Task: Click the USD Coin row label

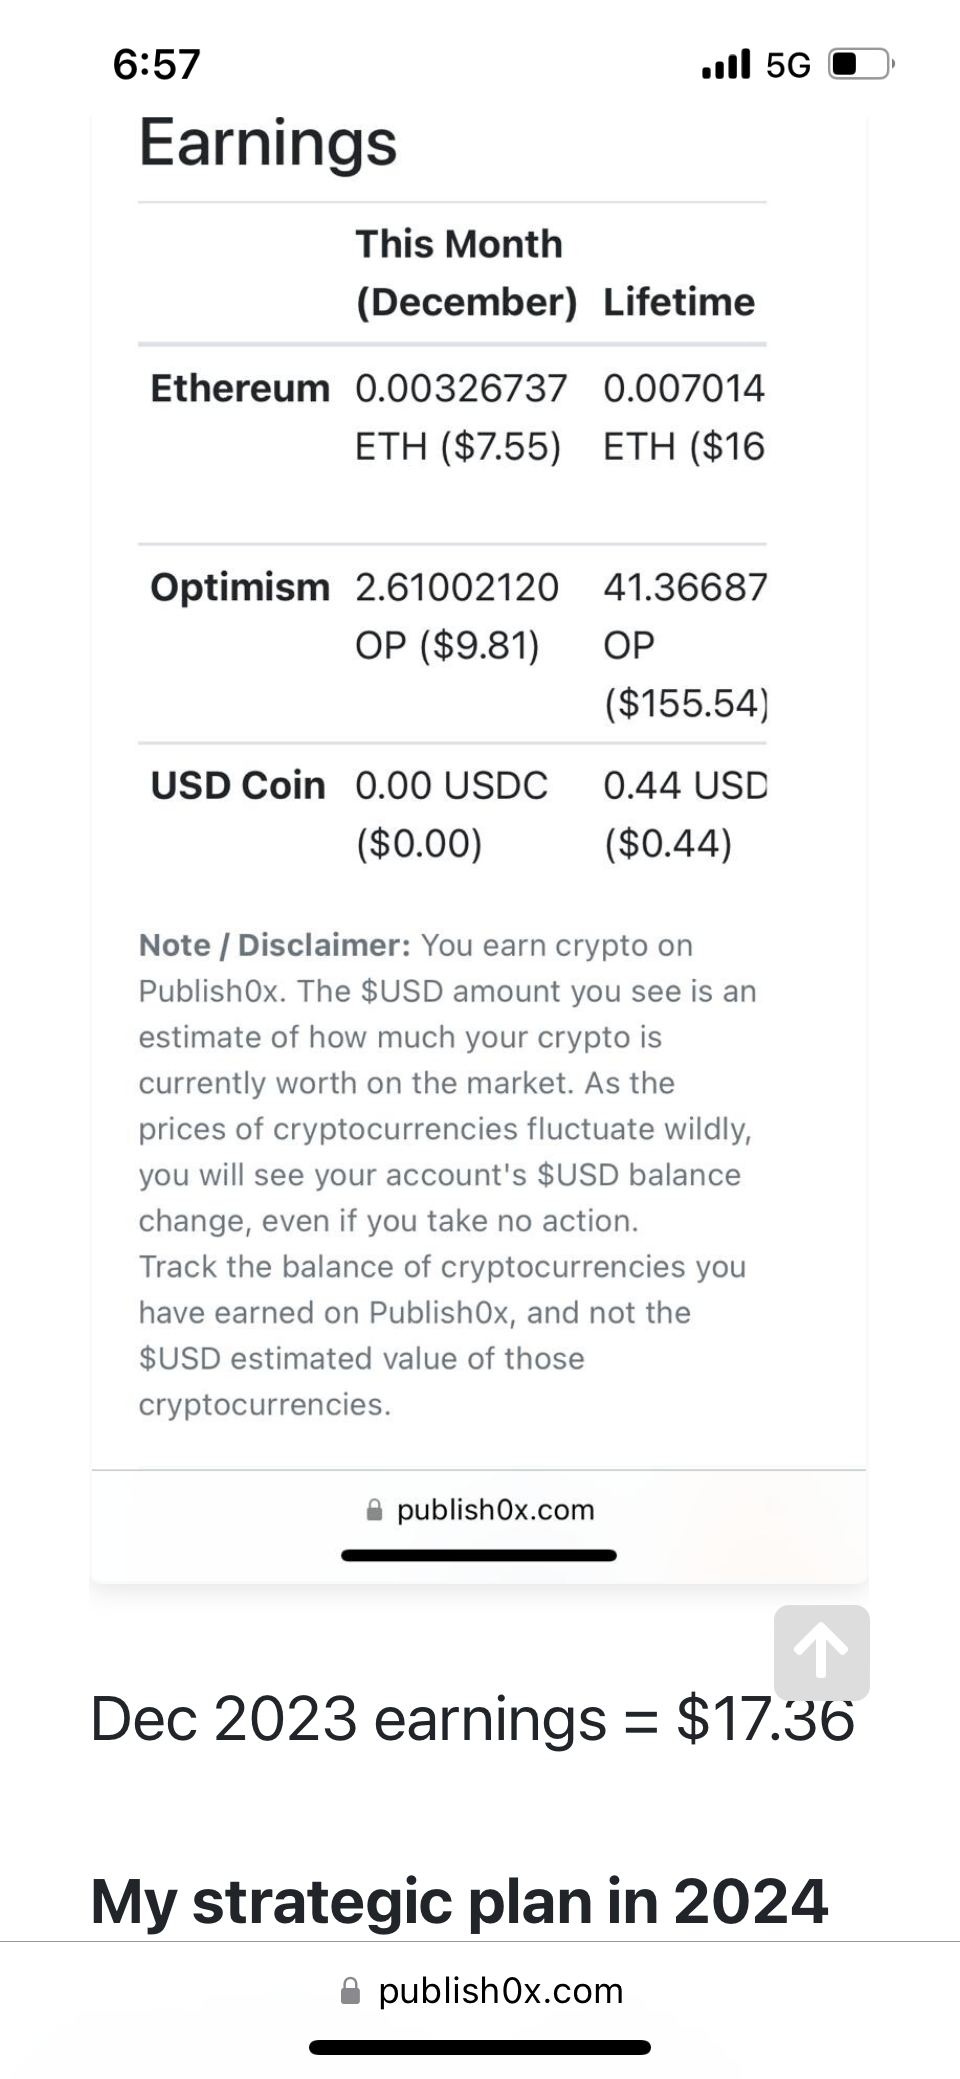Action: [238, 785]
